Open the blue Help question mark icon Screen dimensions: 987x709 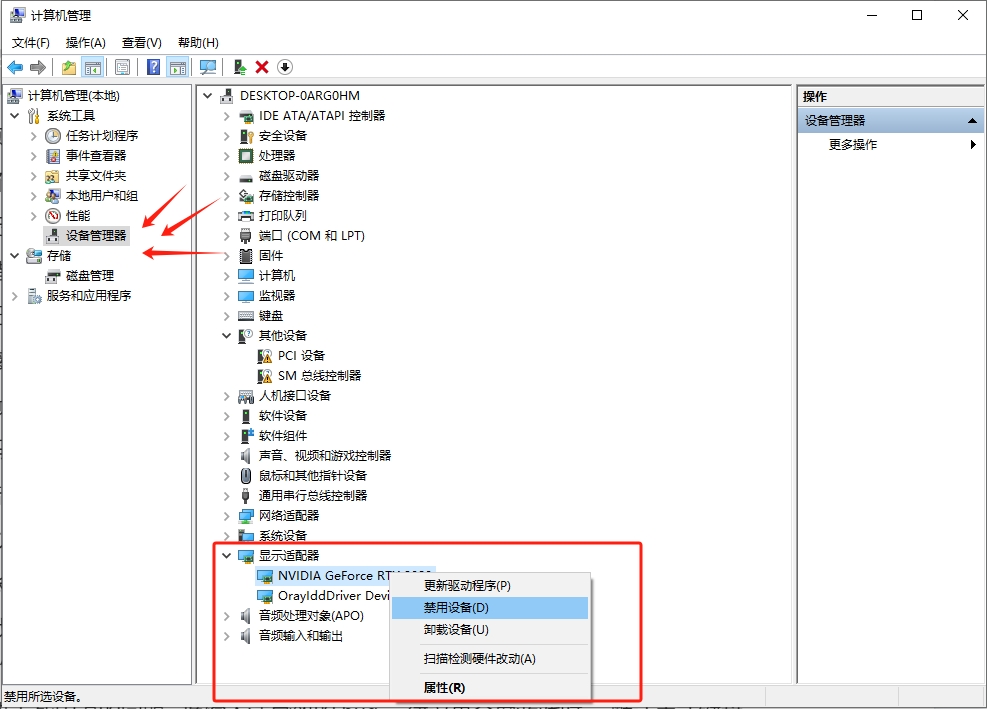pos(153,67)
